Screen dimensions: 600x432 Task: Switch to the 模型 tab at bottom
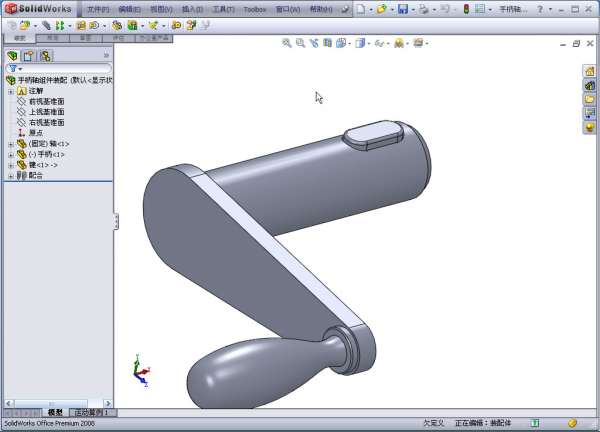(x=55, y=412)
